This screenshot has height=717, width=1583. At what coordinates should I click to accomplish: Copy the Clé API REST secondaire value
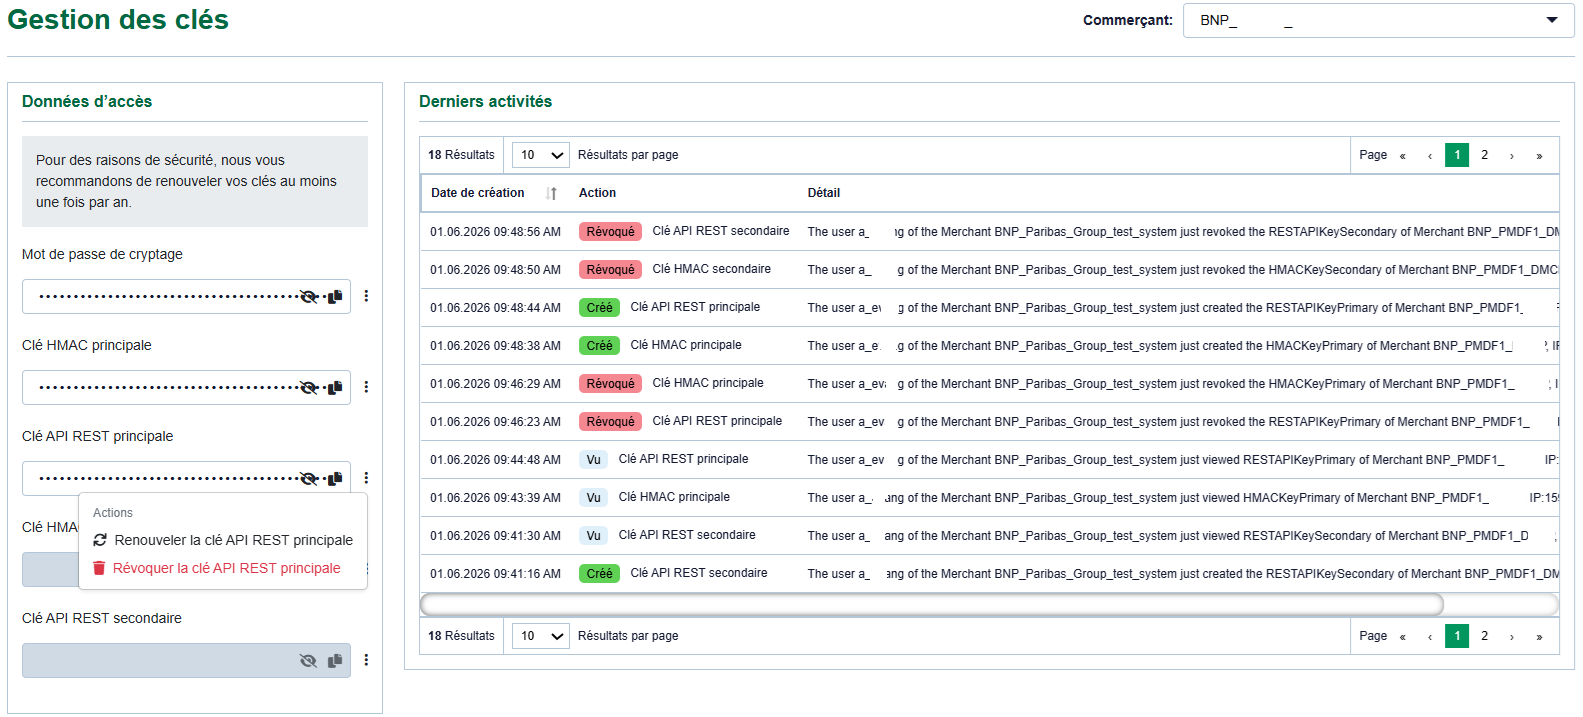click(x=335, y=660)
